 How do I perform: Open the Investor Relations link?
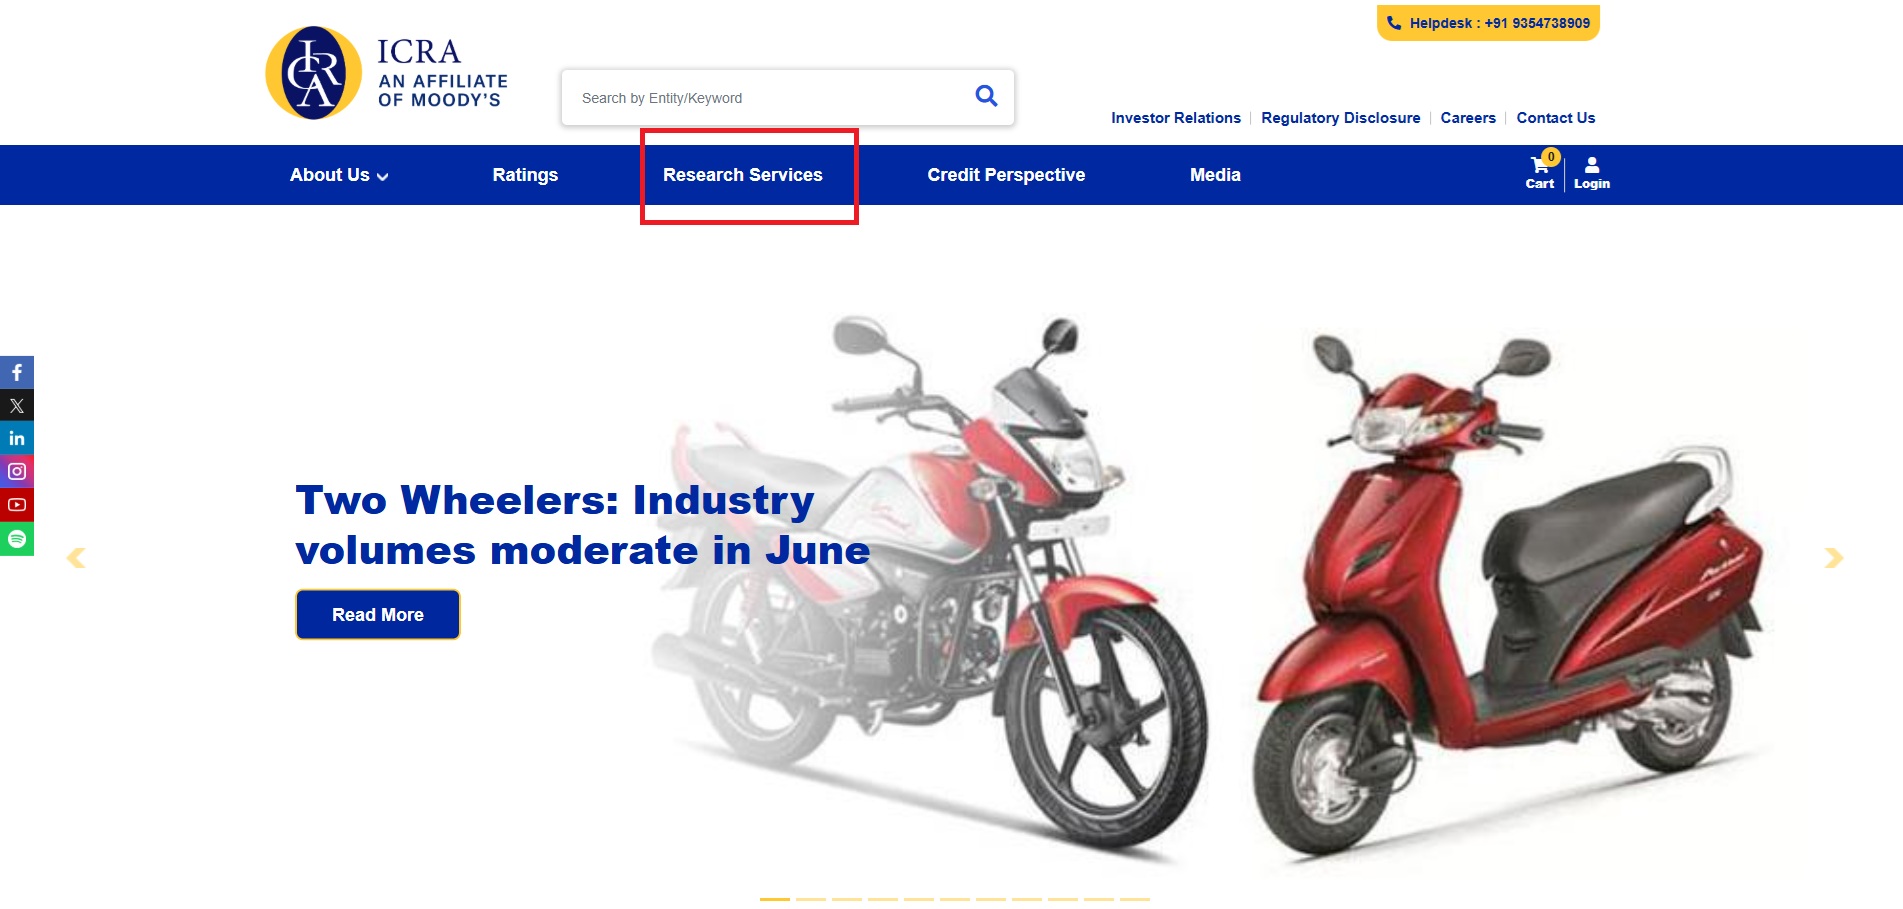[1175, 118]
